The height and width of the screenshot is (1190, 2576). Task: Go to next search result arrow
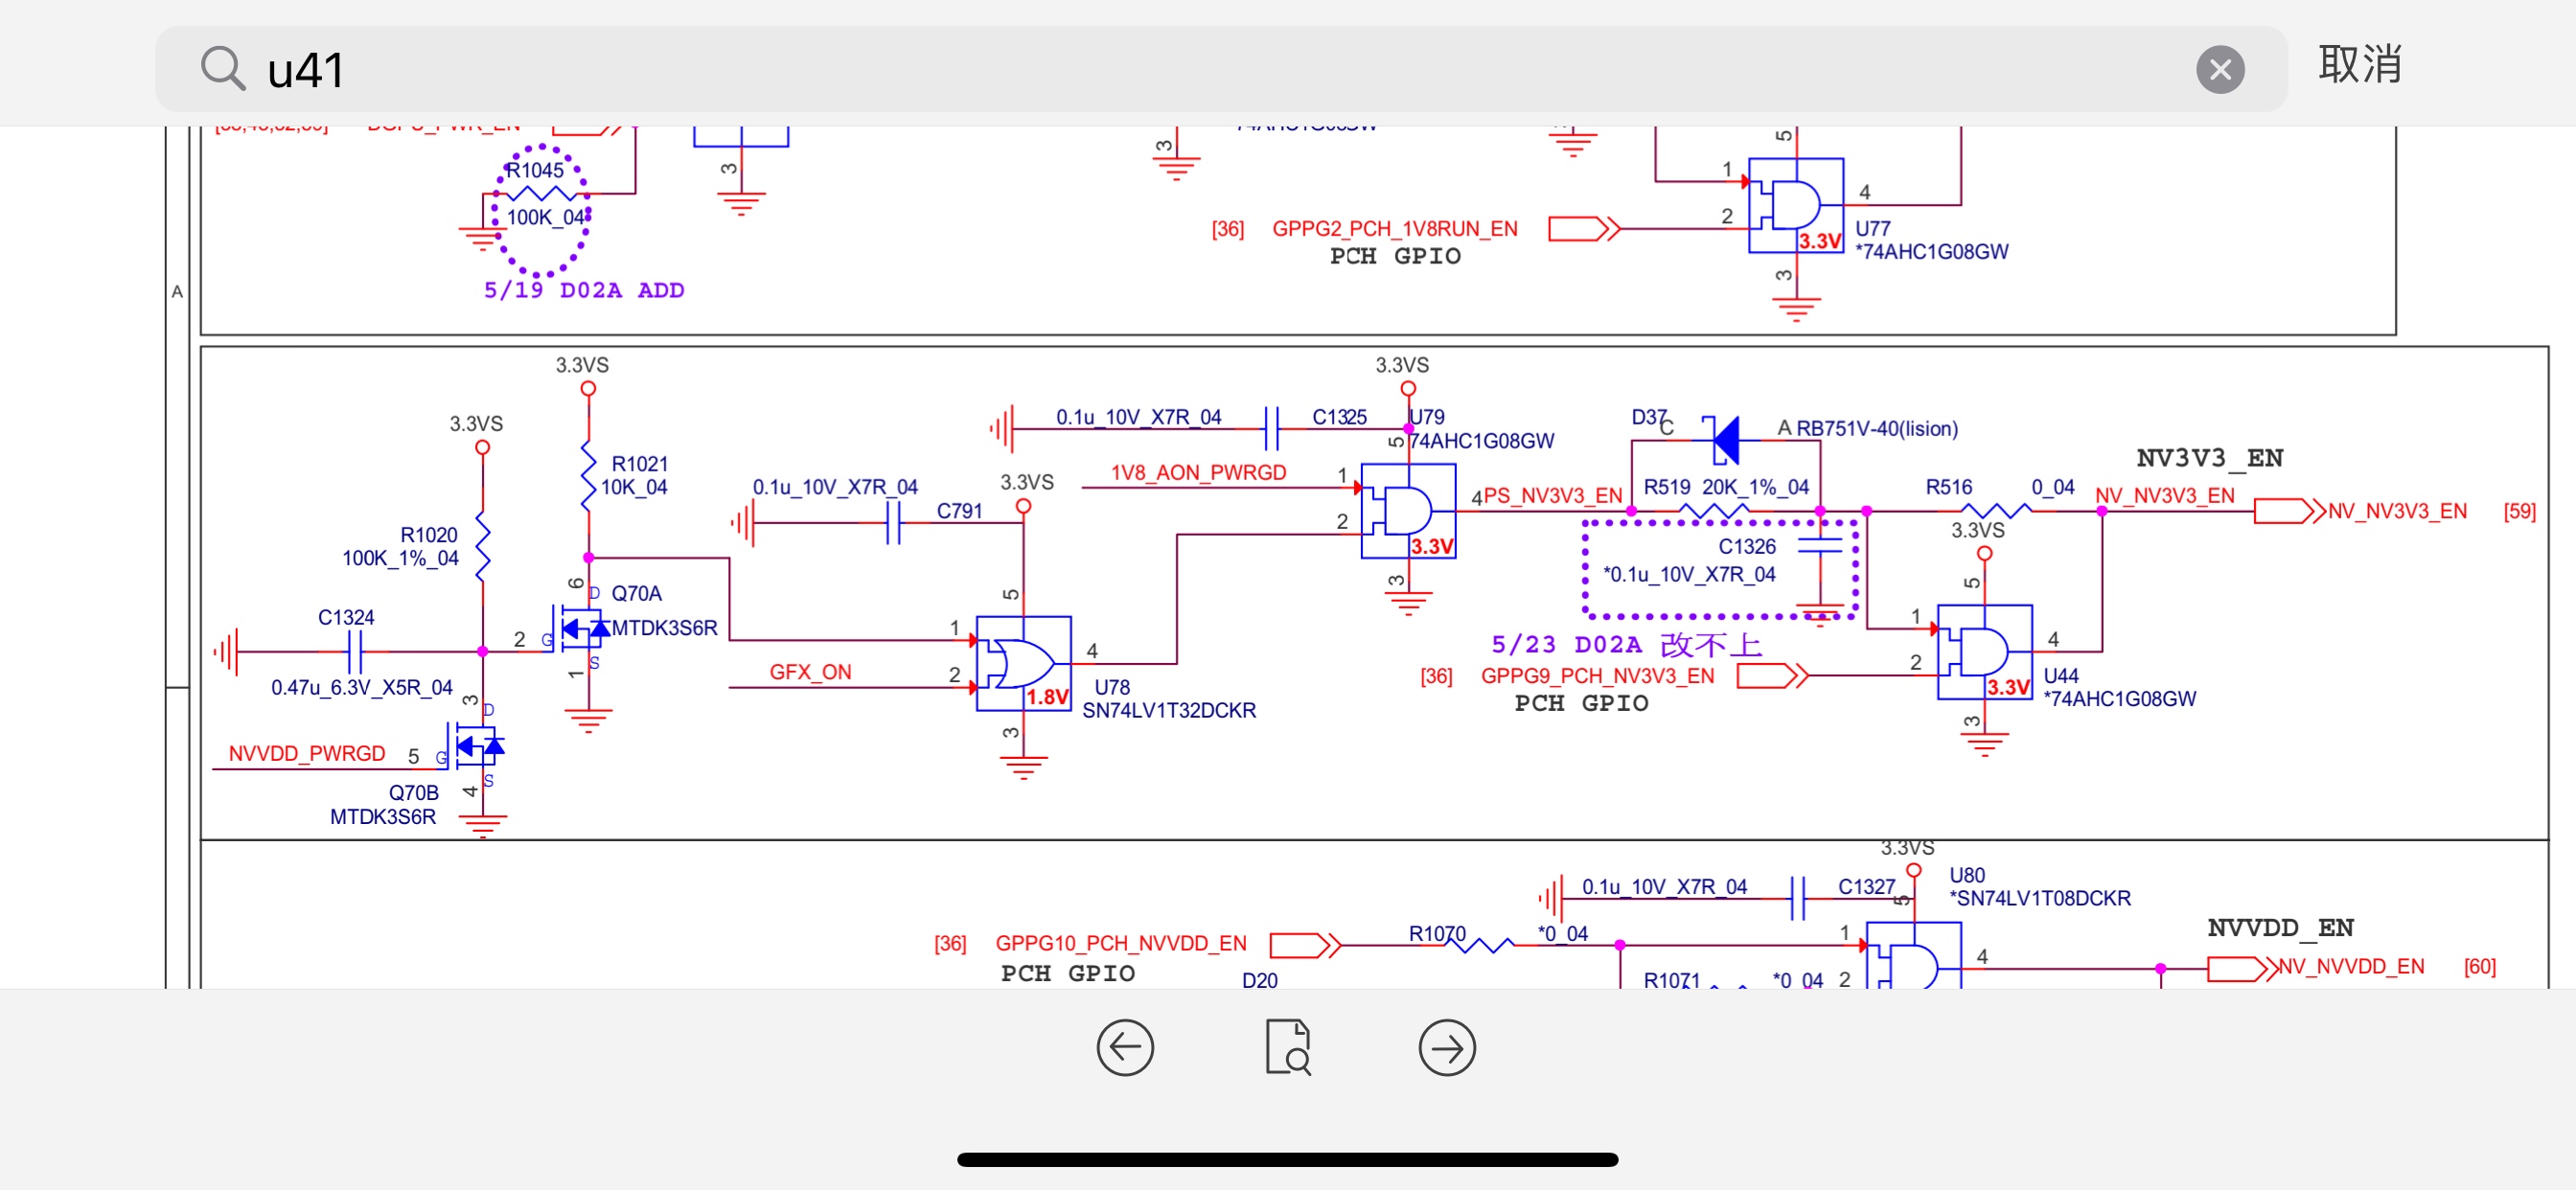pyautogui.click(x=1446, y=1047)
